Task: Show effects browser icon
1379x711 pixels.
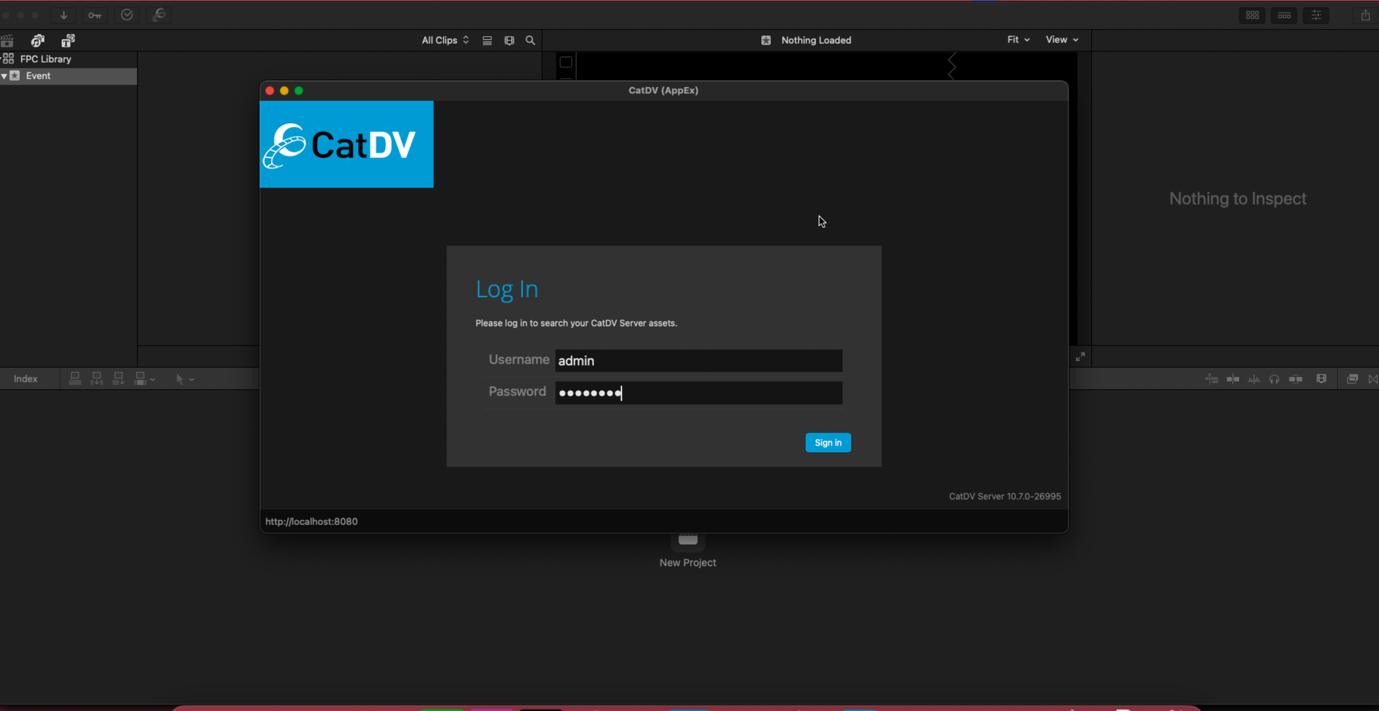Action: (1352, 379)
